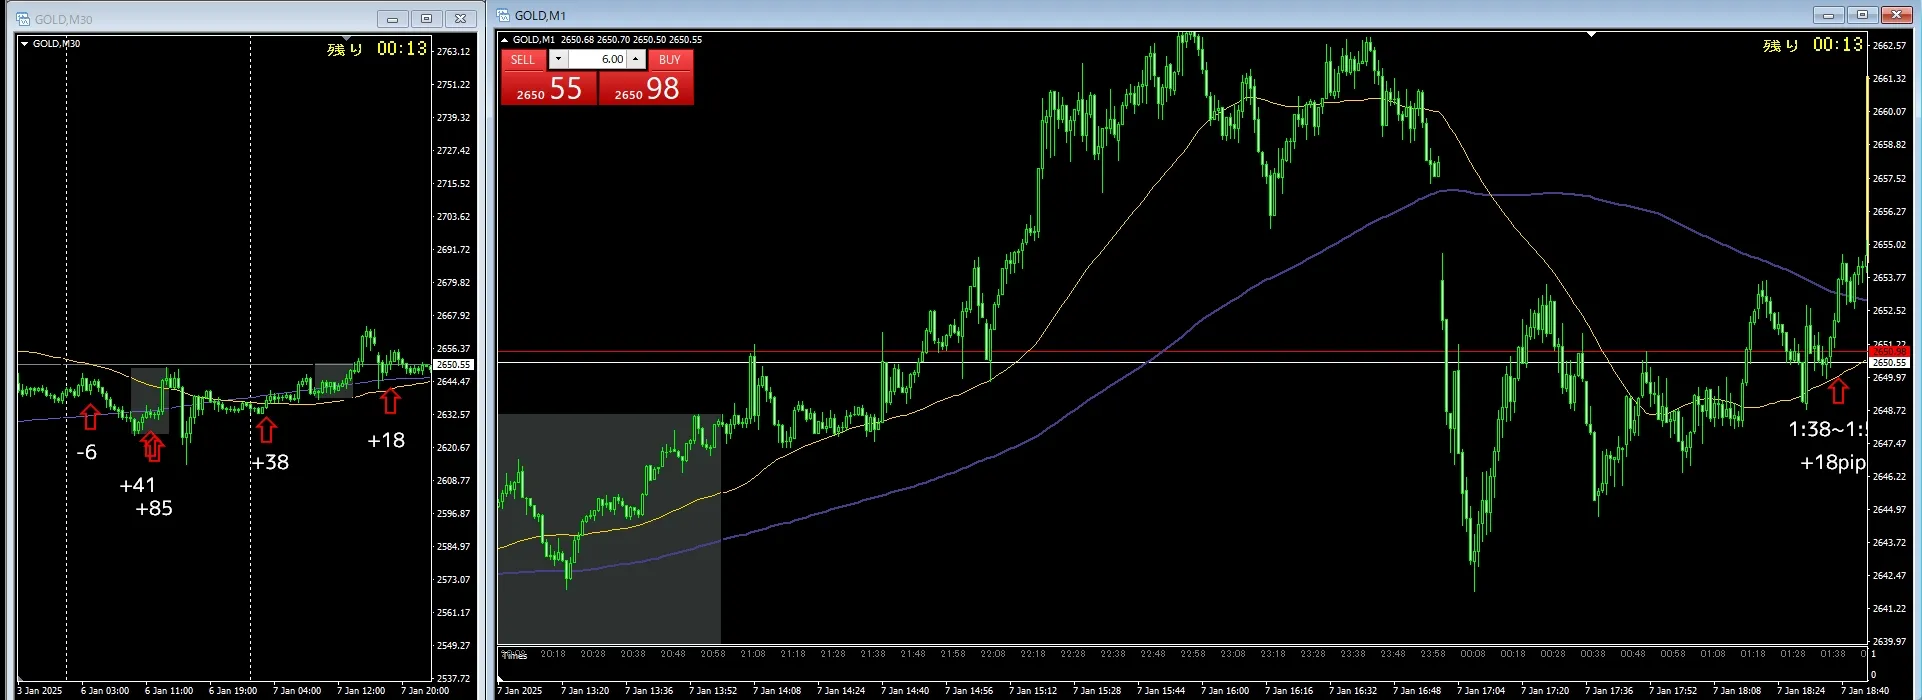Click the 2650 55 sell price tile
The height and width of the screenshot is (700, 1922).
549,89
